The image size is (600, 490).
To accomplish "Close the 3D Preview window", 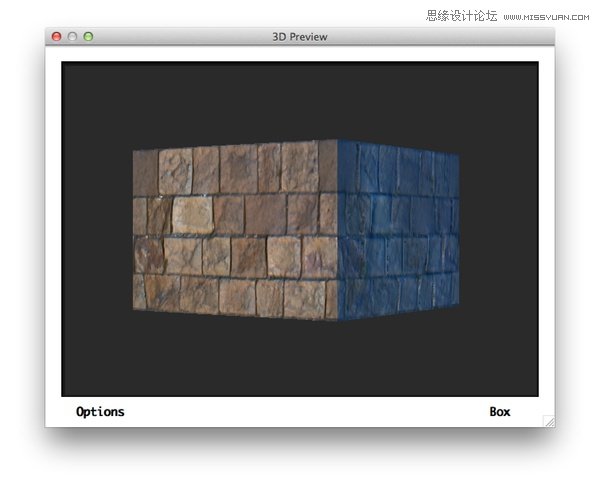I will pos(56,36).
